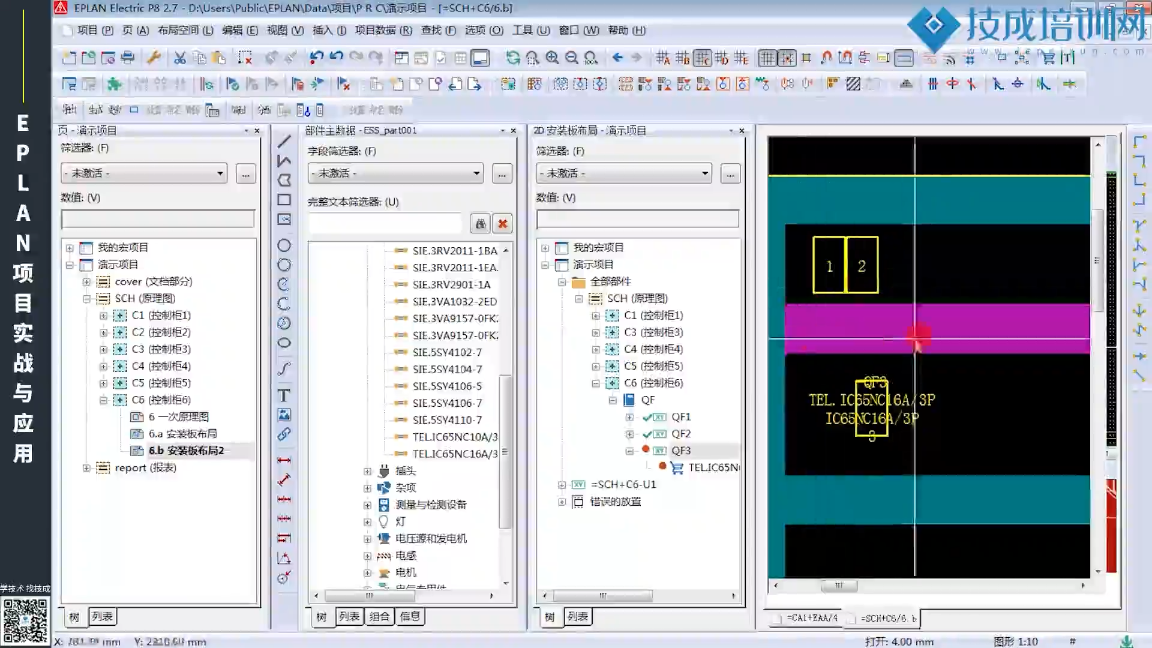Select the Polyline drawing tool

pos(284,160)
